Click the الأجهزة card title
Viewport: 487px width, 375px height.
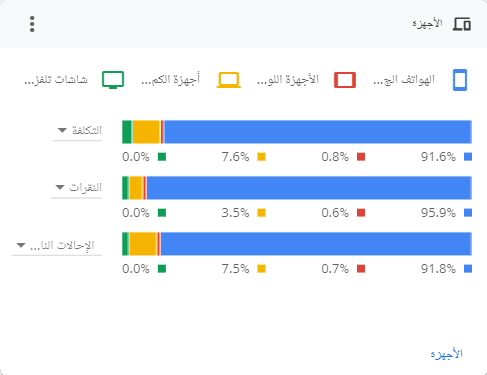click(427, 24)
